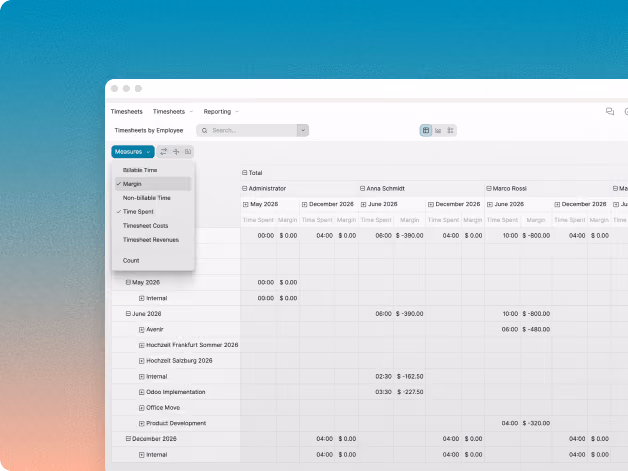Click the $ -227.50 Odoo margin cell
Image resolution: width=628 pixels, height=471 pixels.
410,392
